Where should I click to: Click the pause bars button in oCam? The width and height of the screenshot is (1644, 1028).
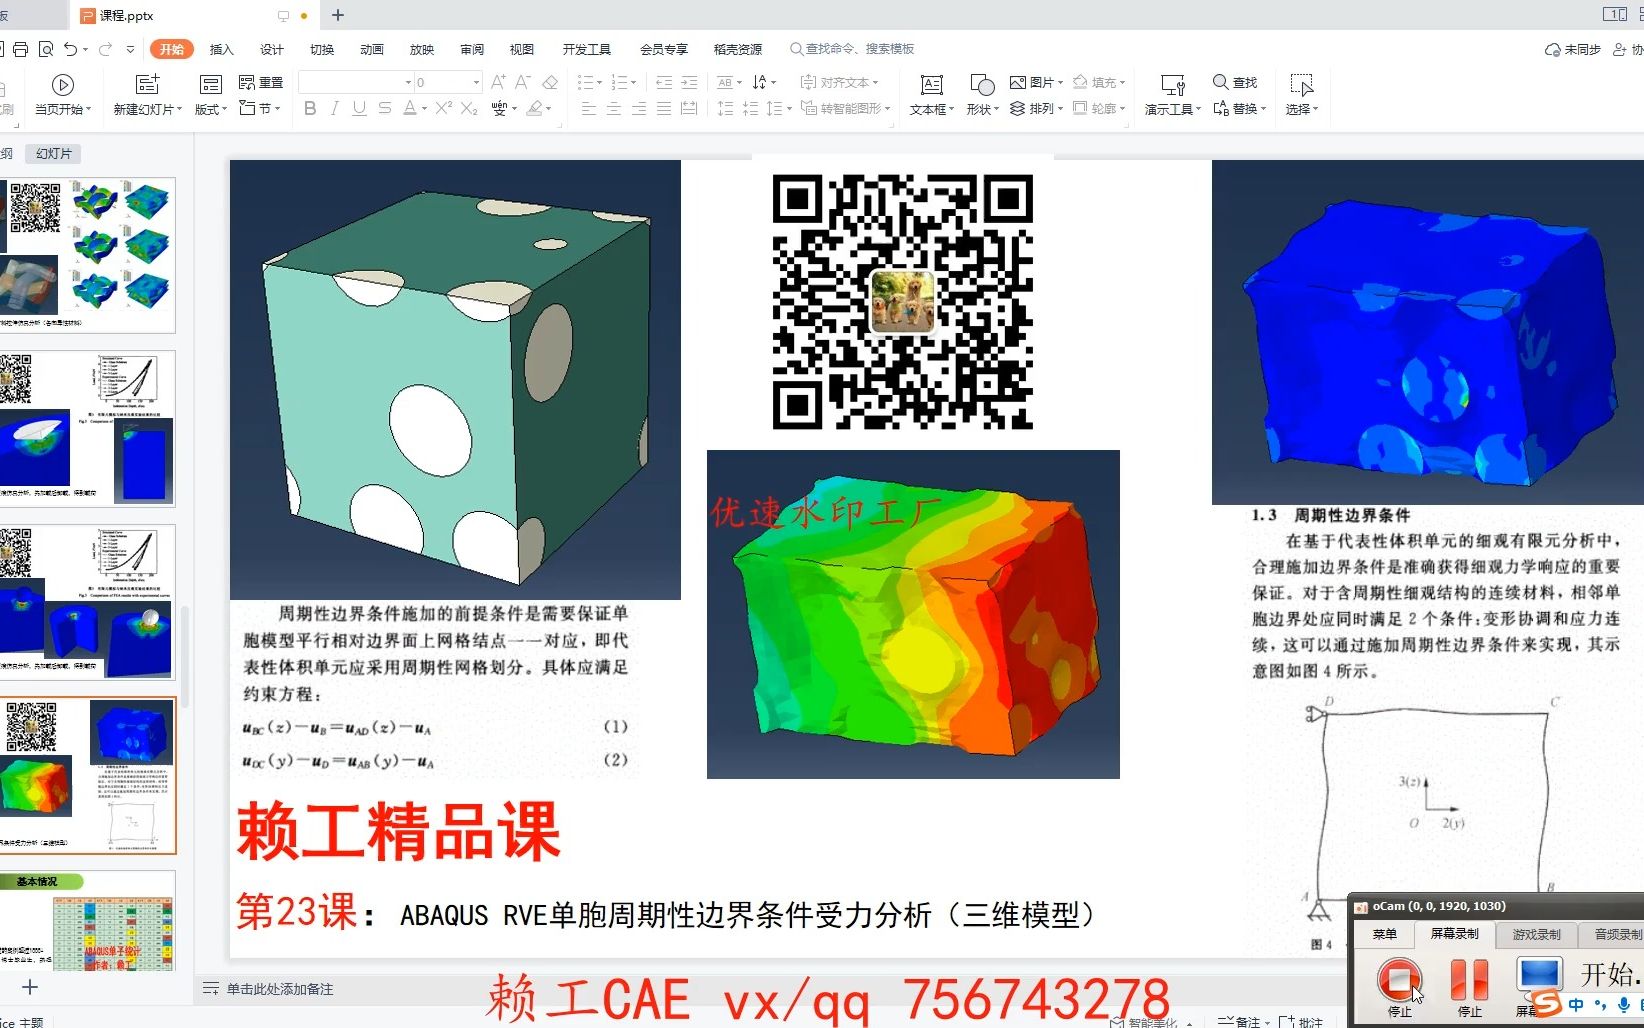1469,979
